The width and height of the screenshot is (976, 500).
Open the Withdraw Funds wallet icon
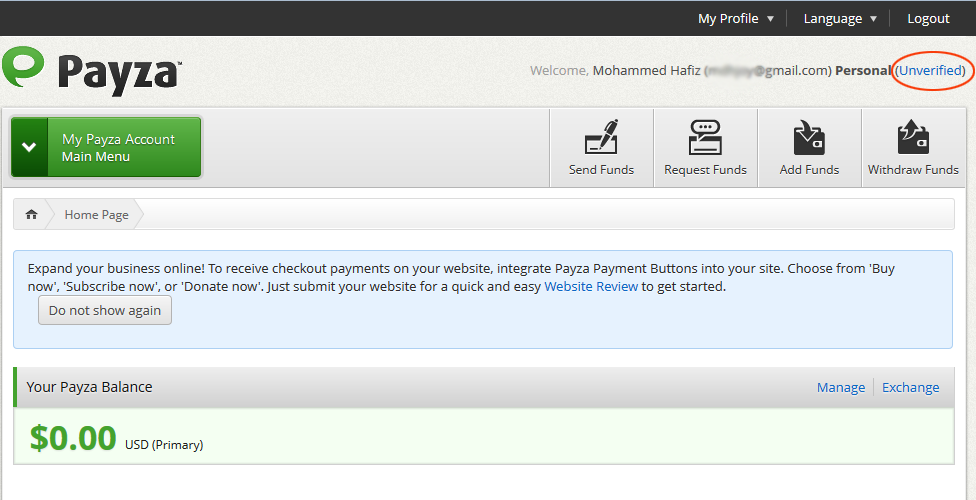click(x=913, y=137)
